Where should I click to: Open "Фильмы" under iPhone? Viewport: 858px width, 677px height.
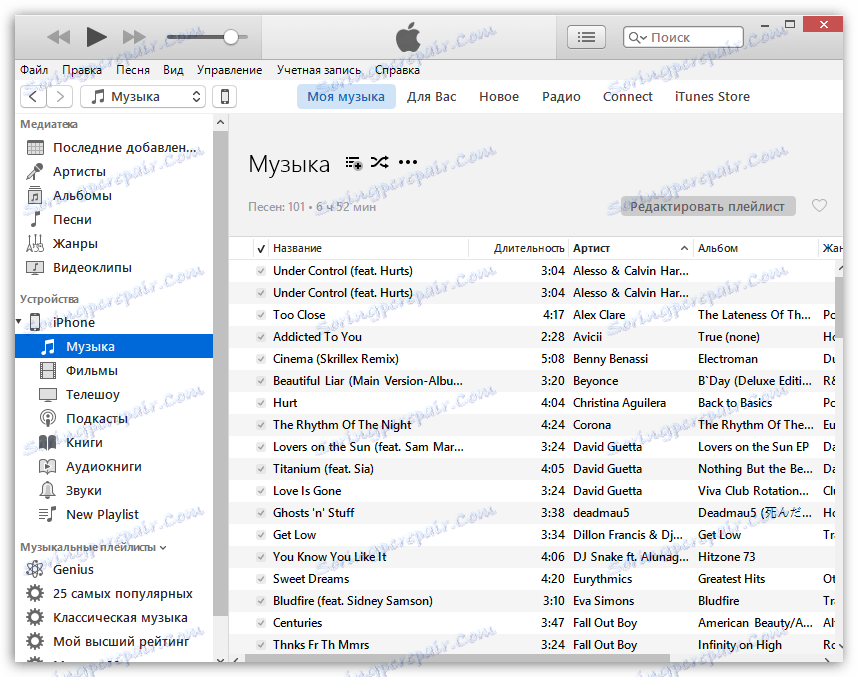pyautogui.click(x=114, y=371)
